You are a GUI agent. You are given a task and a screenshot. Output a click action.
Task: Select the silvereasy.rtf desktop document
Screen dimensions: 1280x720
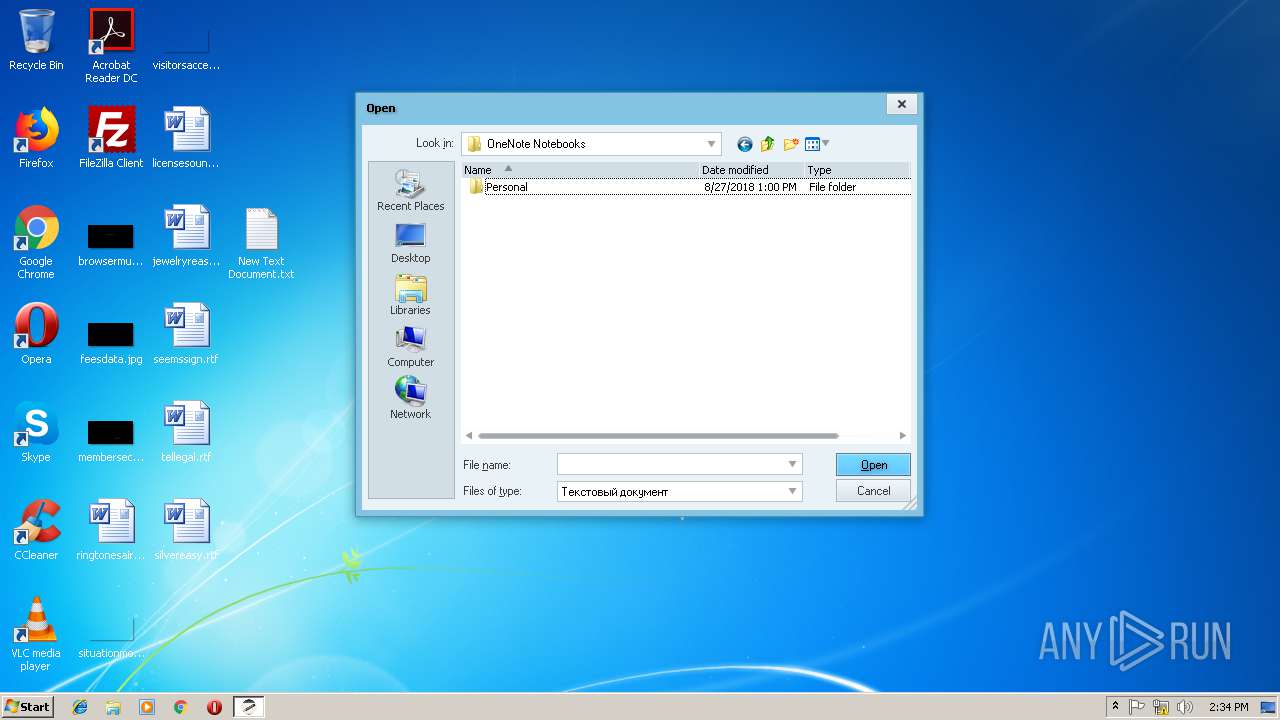(x=186, y=530)
